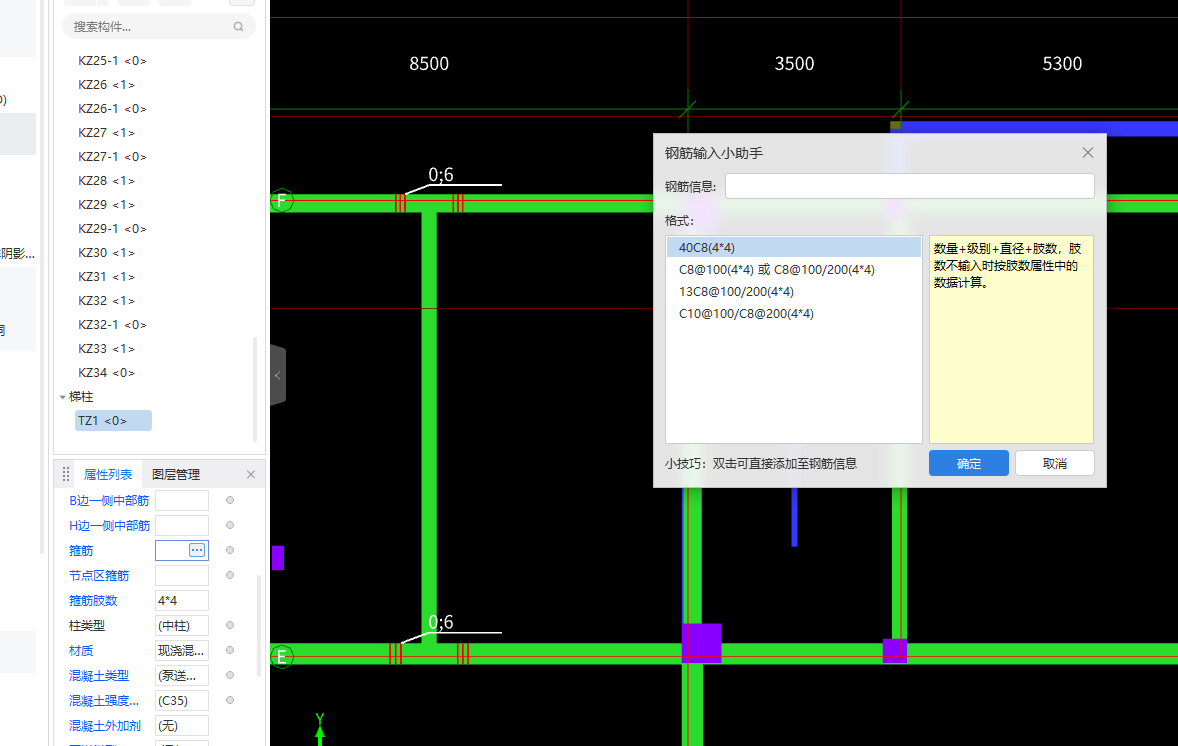The width and height of the screenshot is (1178, 746).
Task: Select KZ29-1 <0> component
Action: (x=112, y=228)
